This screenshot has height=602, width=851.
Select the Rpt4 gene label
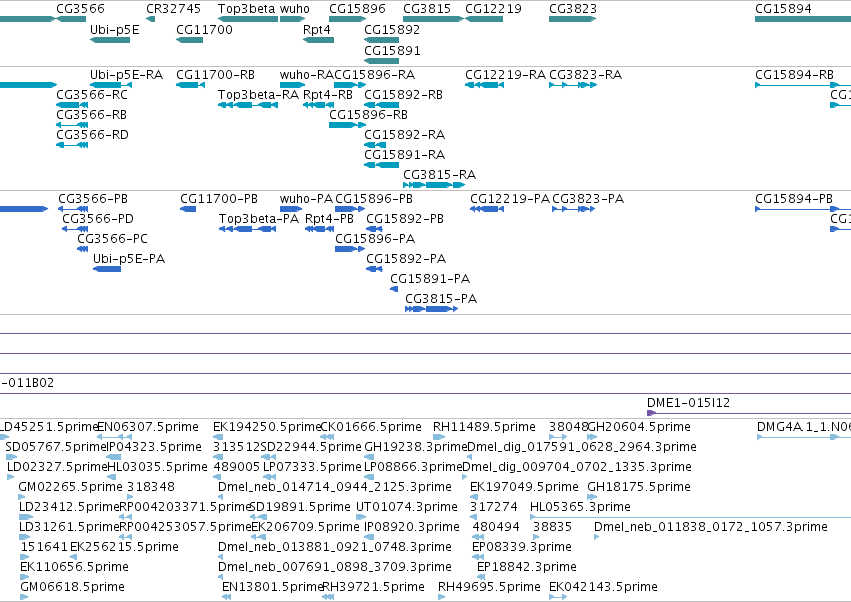[316, 30]
